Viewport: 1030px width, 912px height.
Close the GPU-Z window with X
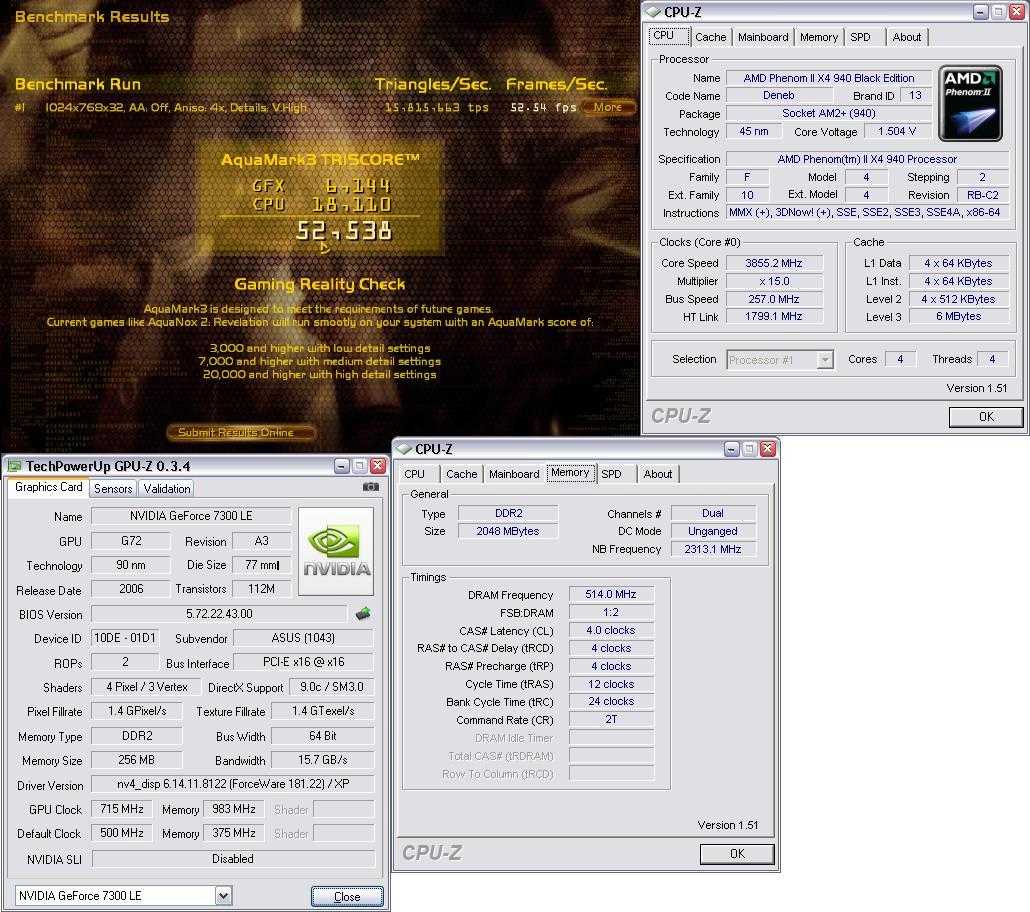[378, 466]
